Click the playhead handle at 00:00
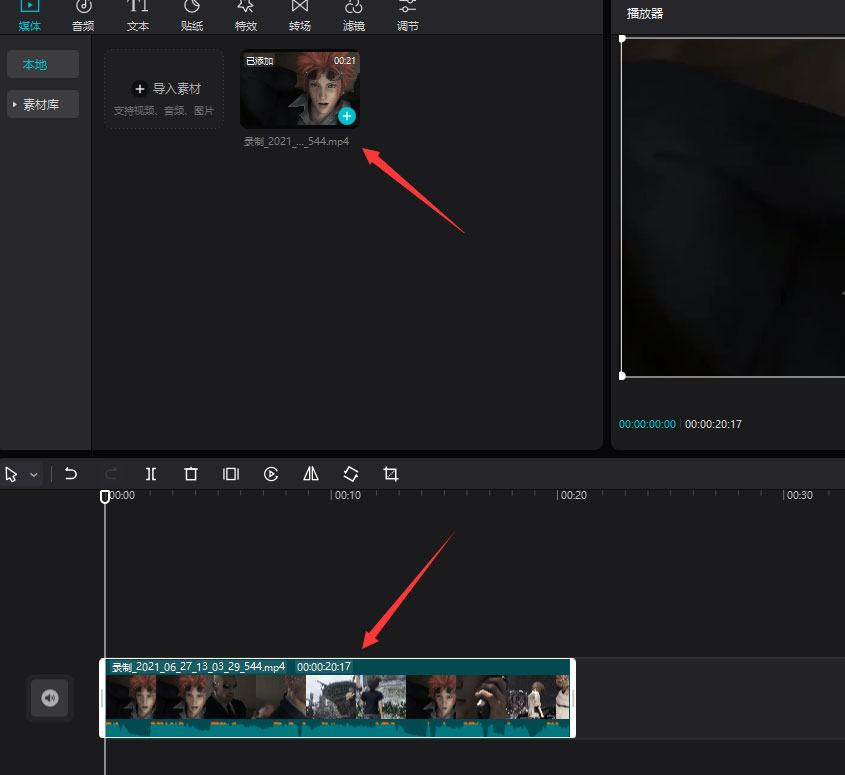 tap(105, 496)
